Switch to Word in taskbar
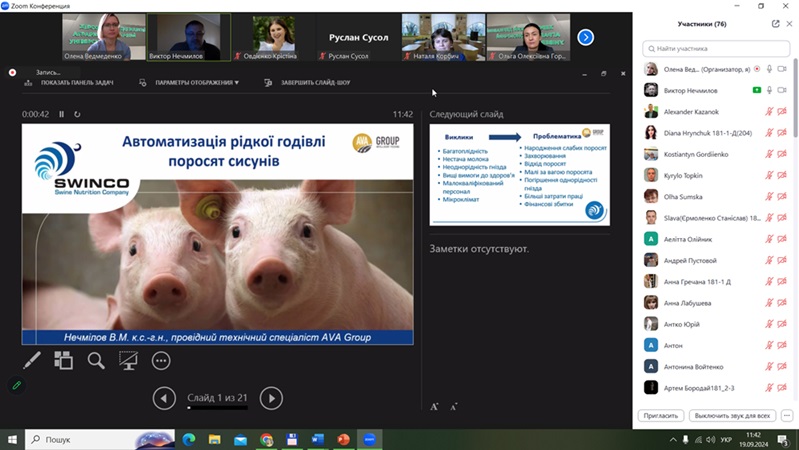Image resolution: width=799 pixels, height=450 pixels. 317,439
